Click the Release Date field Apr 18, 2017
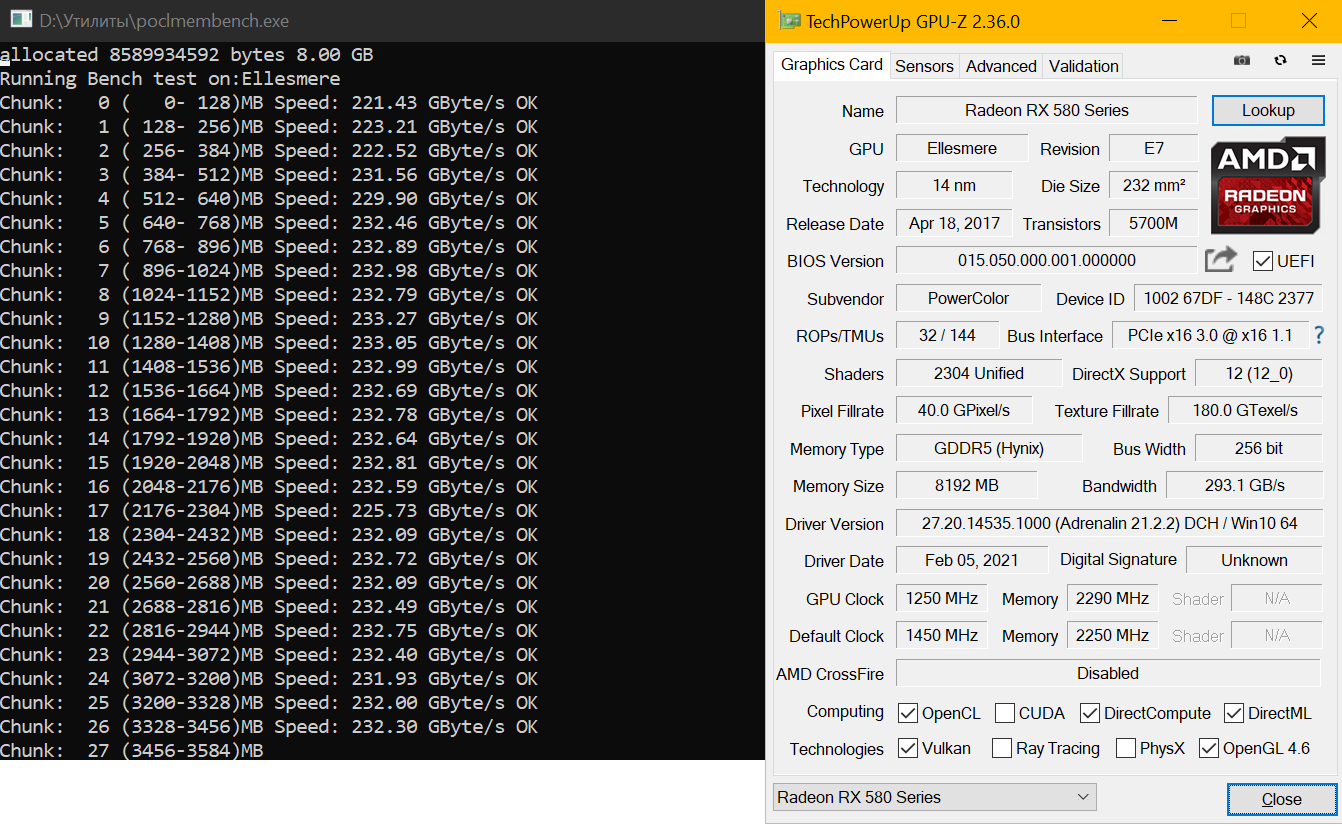The image size is (1342, 826). [x=954, y=223]
